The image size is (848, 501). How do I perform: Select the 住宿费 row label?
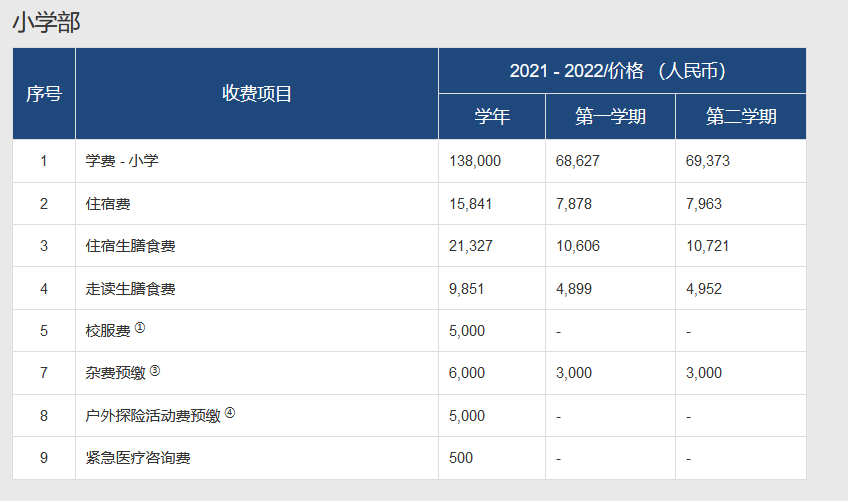click(108, 204)
